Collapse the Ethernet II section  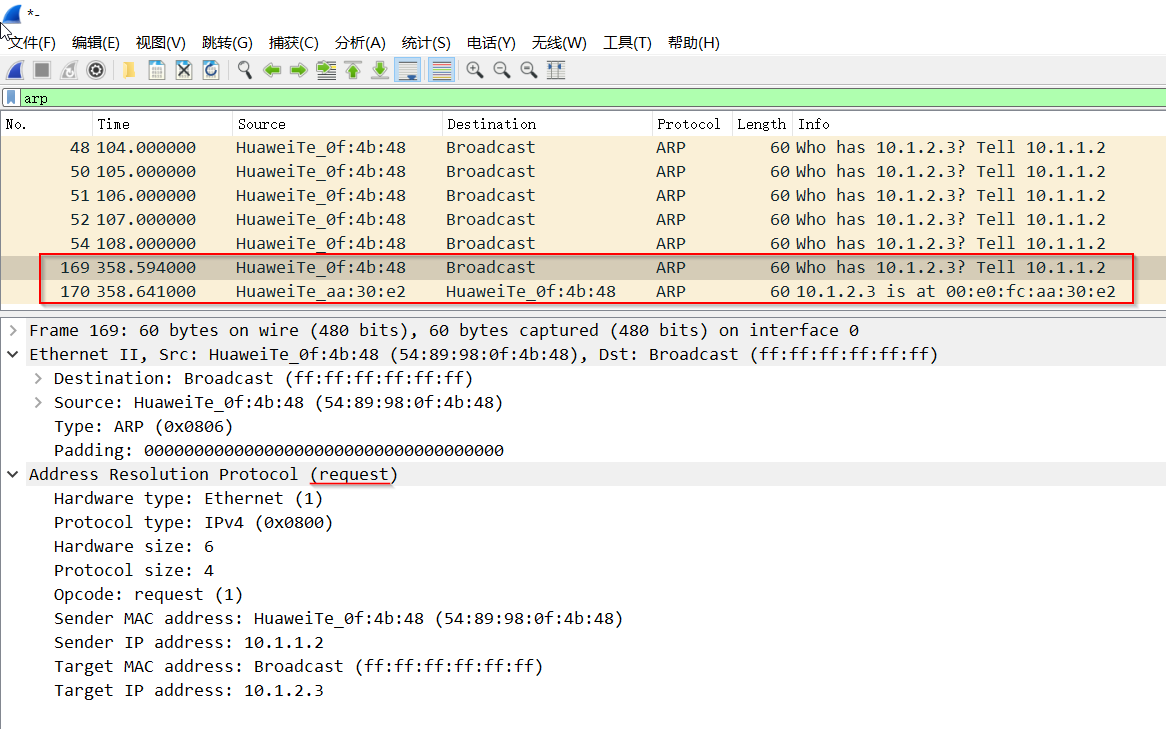[13, 355]
